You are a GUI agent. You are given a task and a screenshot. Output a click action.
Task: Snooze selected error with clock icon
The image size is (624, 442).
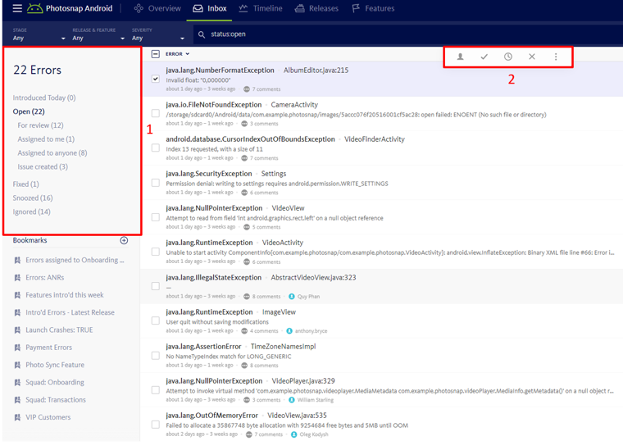508,56
